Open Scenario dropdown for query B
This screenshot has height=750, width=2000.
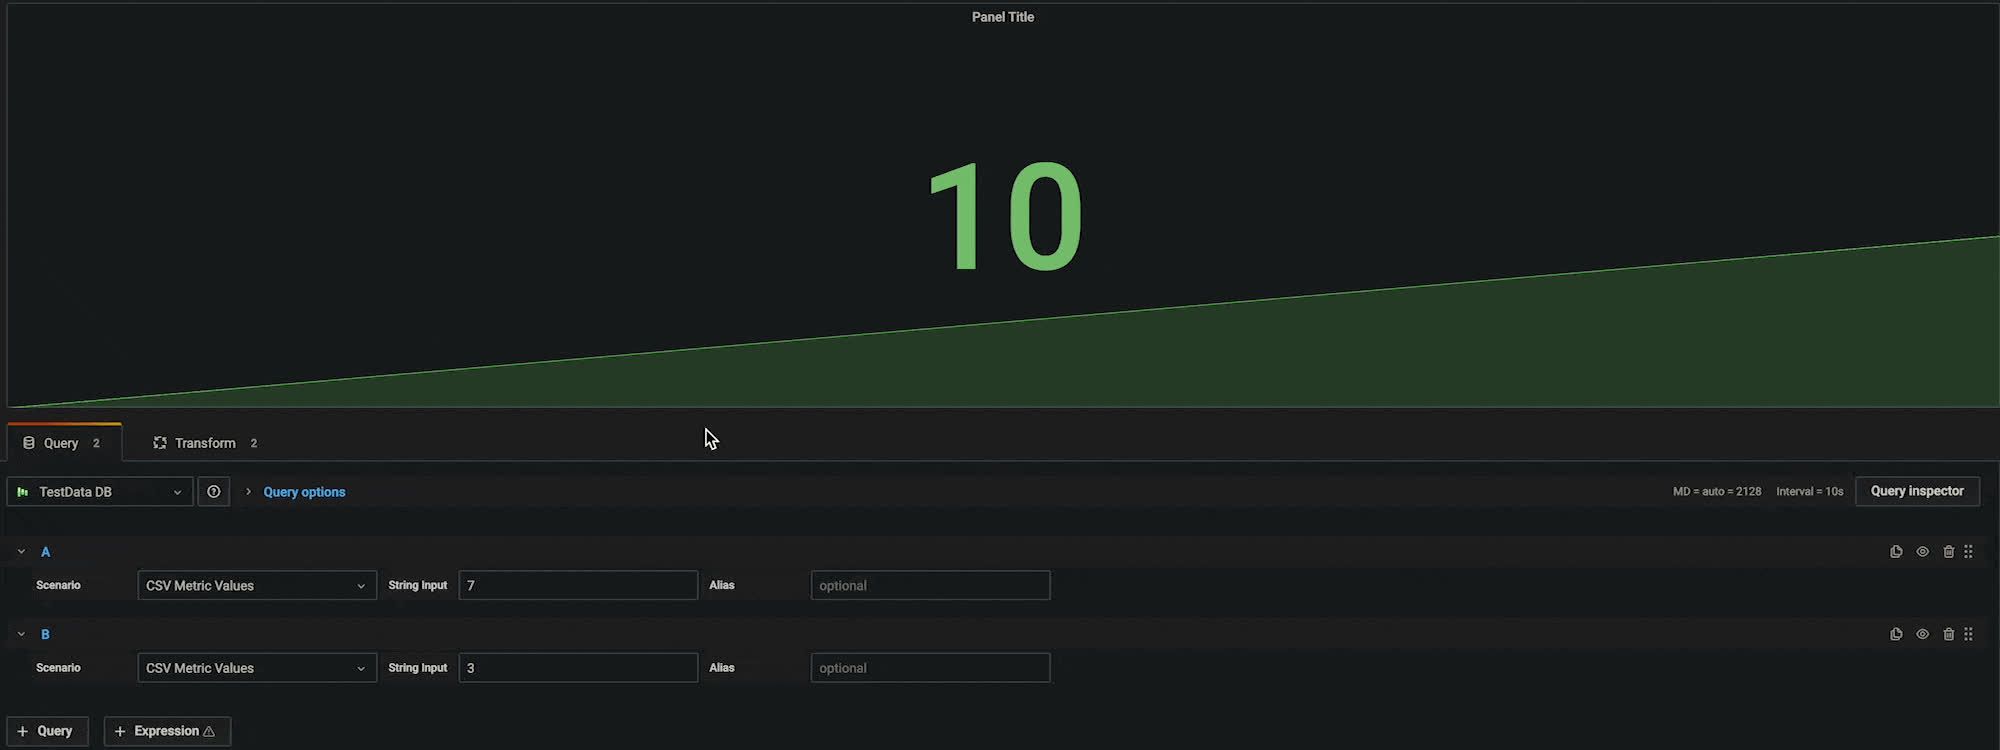(x=256, y=668)
